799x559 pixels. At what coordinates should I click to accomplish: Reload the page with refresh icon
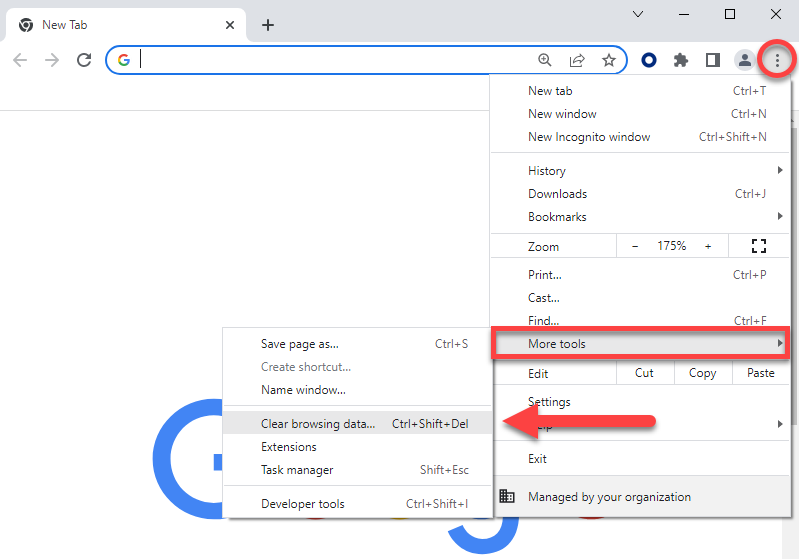click(x=84, y=60)
